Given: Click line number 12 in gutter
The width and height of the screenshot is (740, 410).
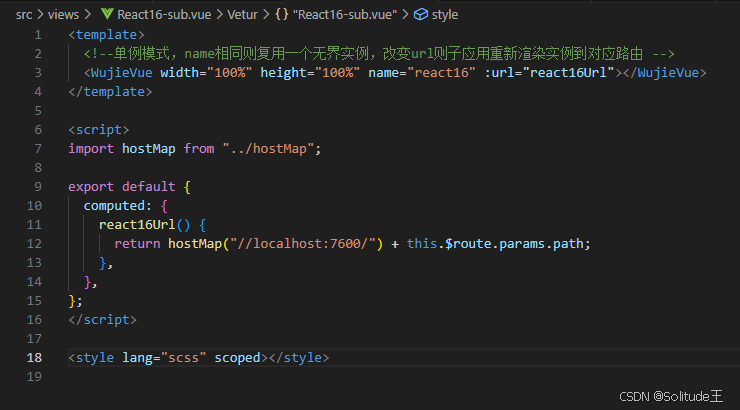Looking at the screenshot, I should coord(34,244).
